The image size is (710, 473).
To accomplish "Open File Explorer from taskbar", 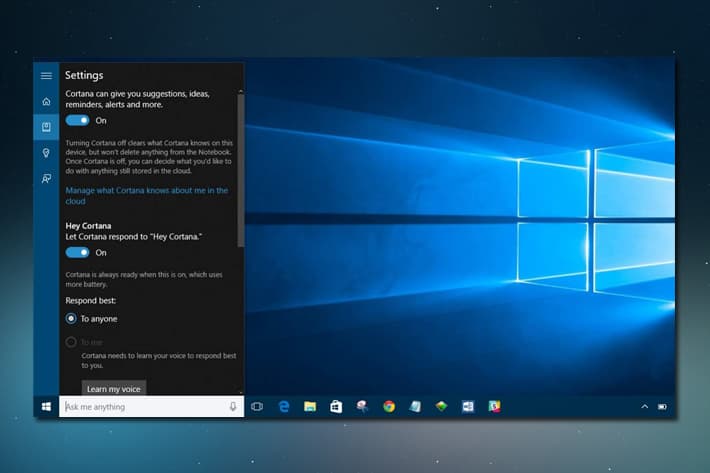I will click(310, 406).
